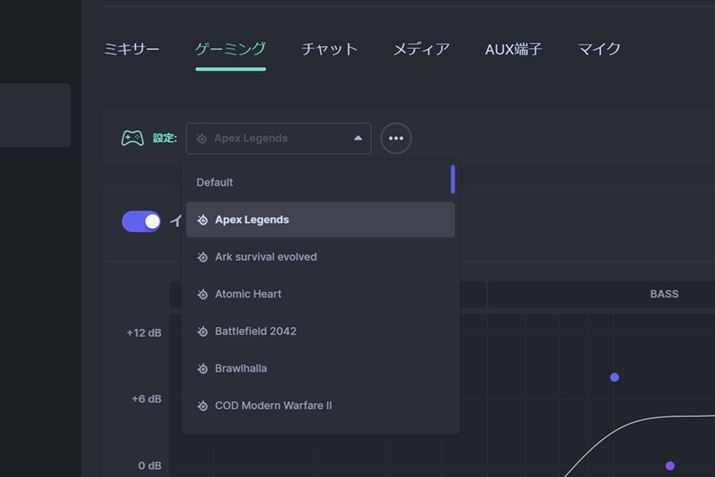Click the gamepad icon beside 設定

click(x=132, y=138)
